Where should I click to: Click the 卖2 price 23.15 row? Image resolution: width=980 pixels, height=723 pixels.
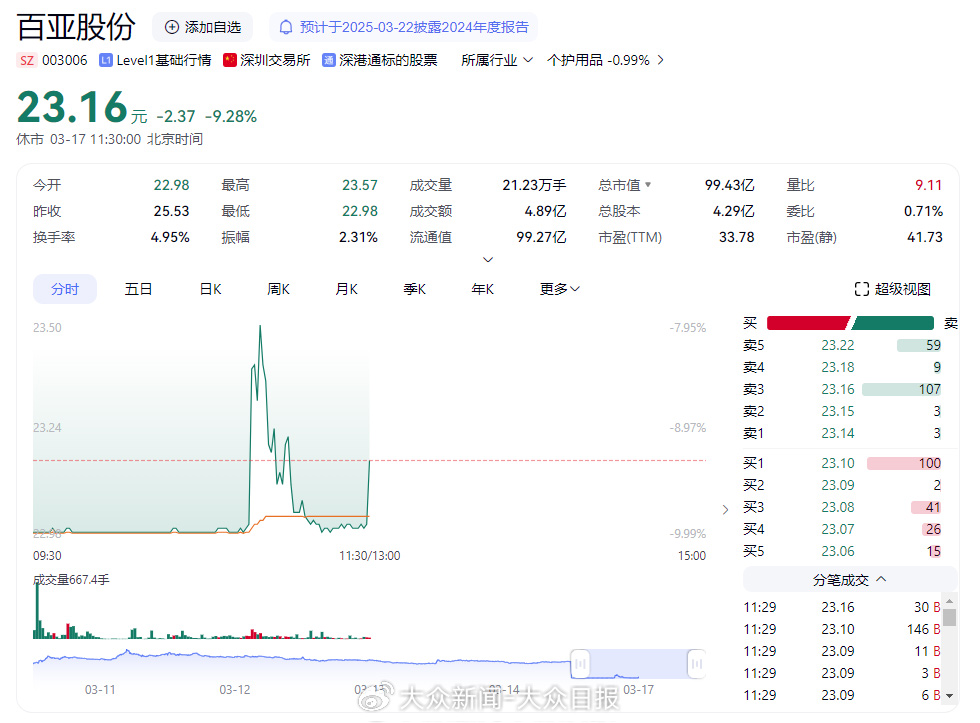coord(842,411)
